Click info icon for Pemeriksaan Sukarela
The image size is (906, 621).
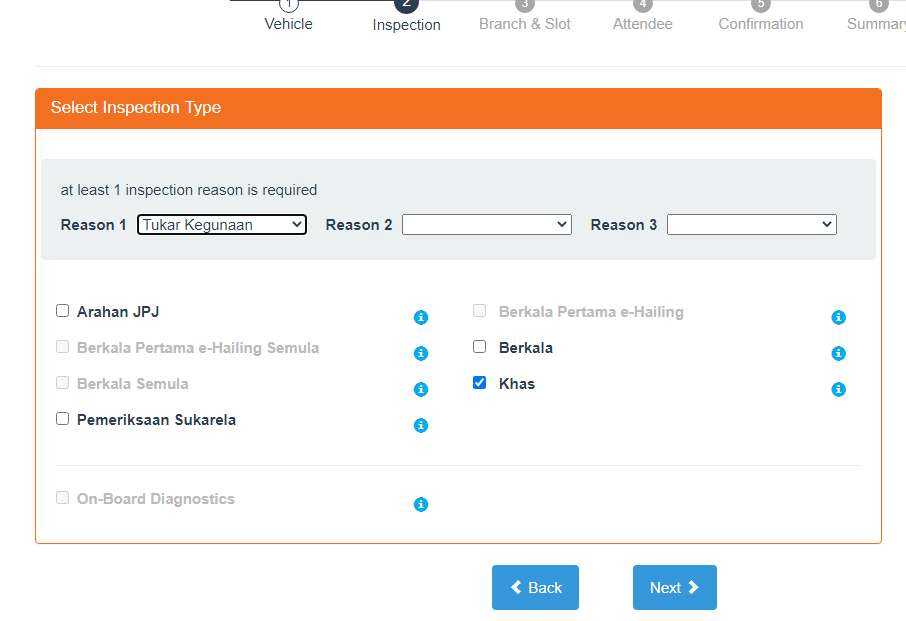[421, 425]
